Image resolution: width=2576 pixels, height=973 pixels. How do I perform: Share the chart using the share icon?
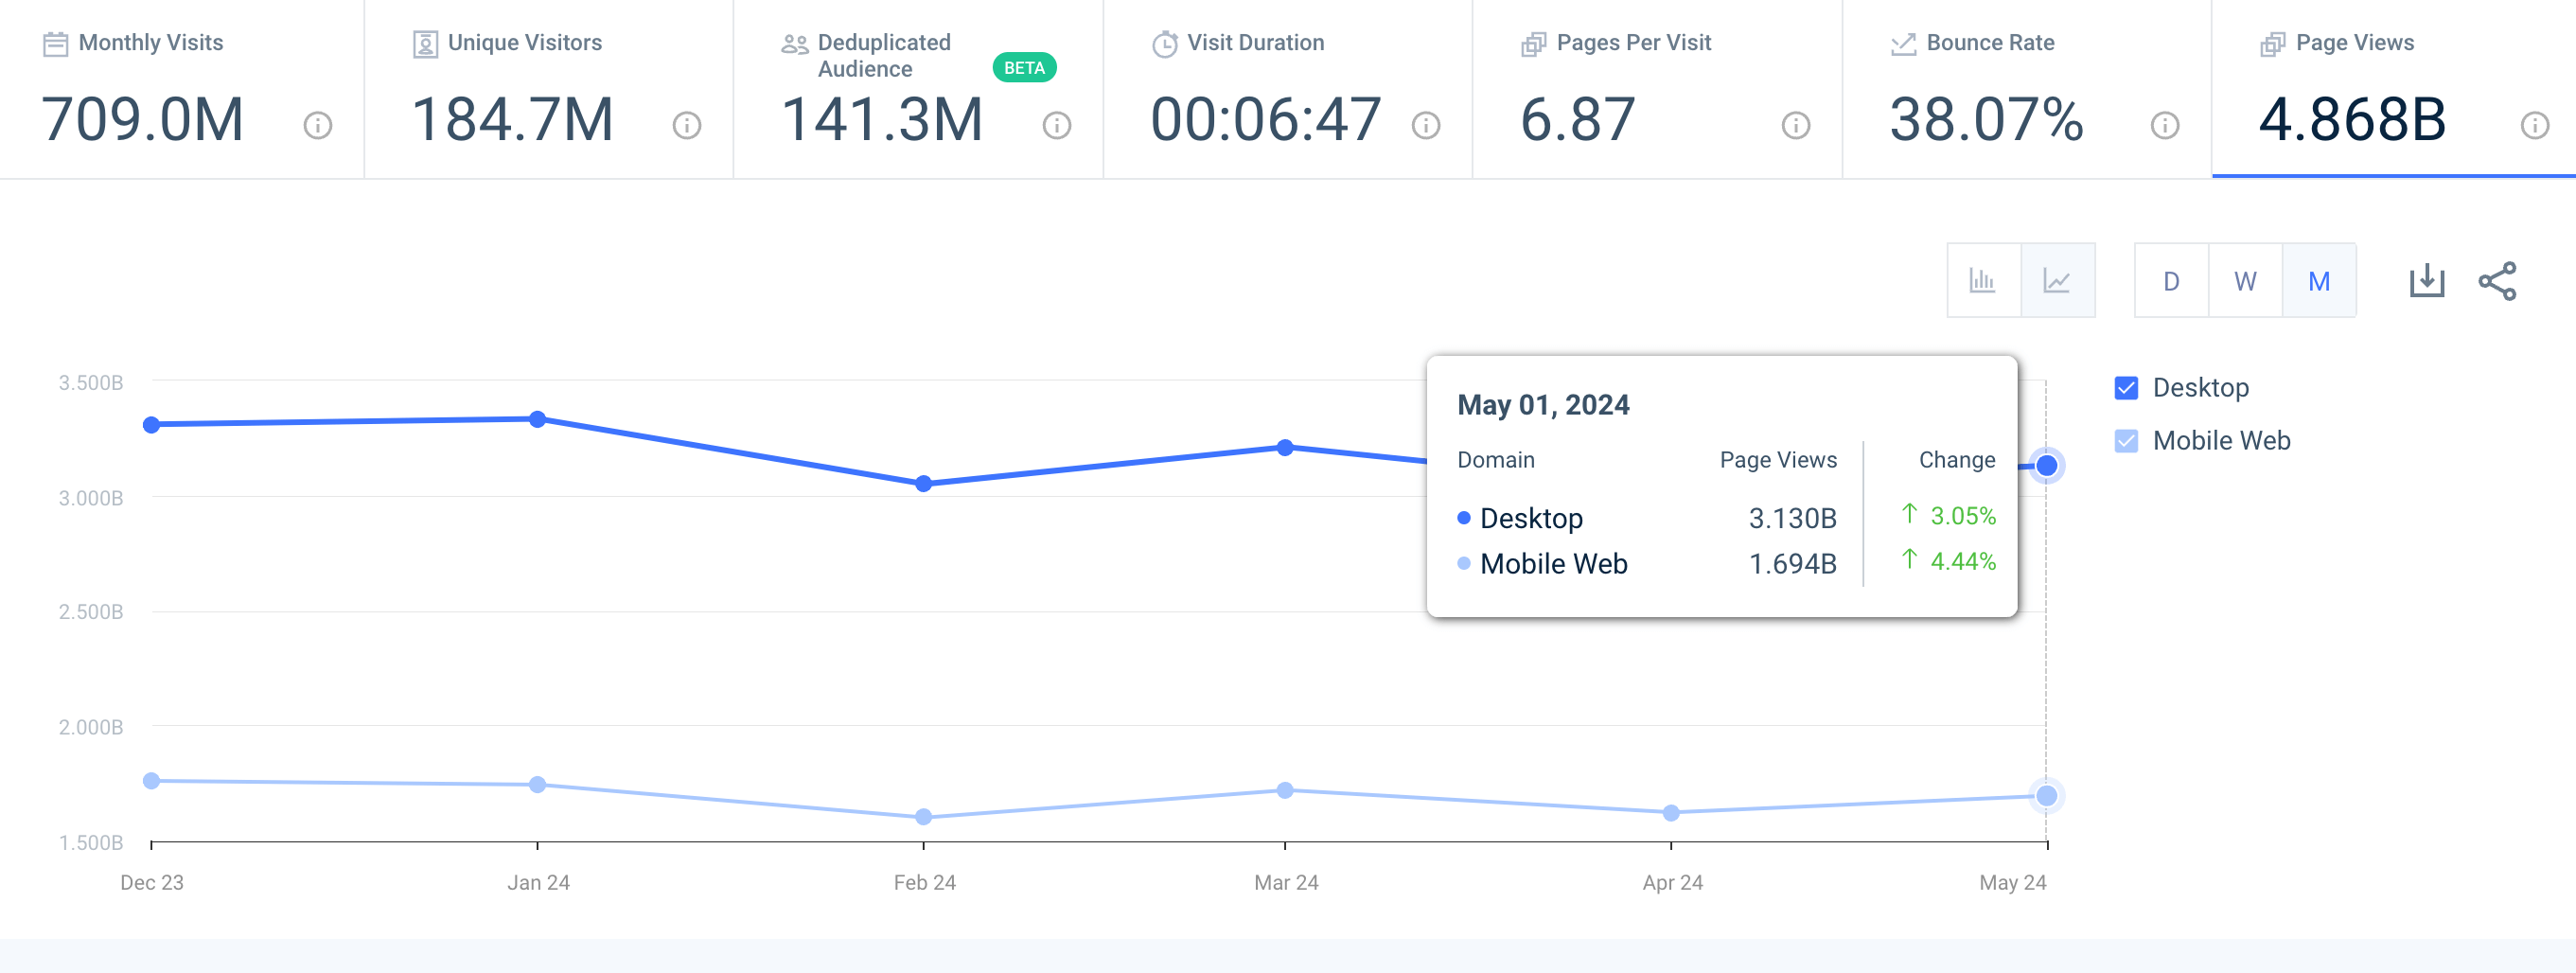[2499, 282]
